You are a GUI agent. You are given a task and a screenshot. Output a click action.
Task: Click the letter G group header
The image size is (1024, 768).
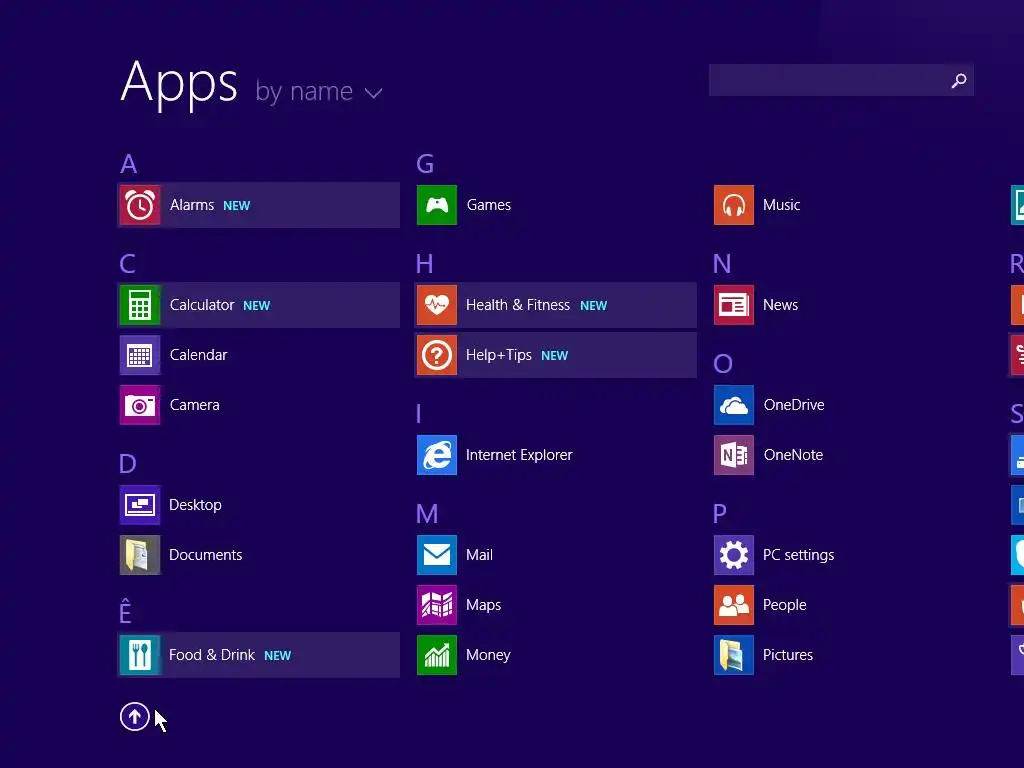(x=425, y=164)
